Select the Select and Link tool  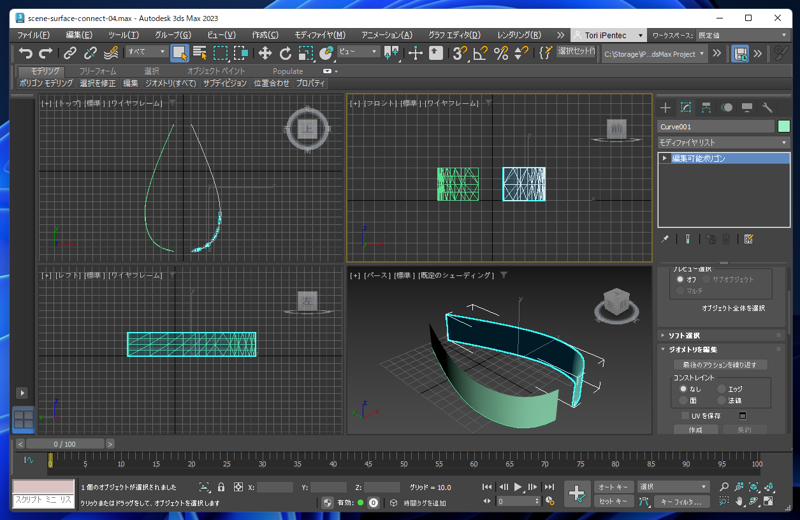[x=70, y=53]
